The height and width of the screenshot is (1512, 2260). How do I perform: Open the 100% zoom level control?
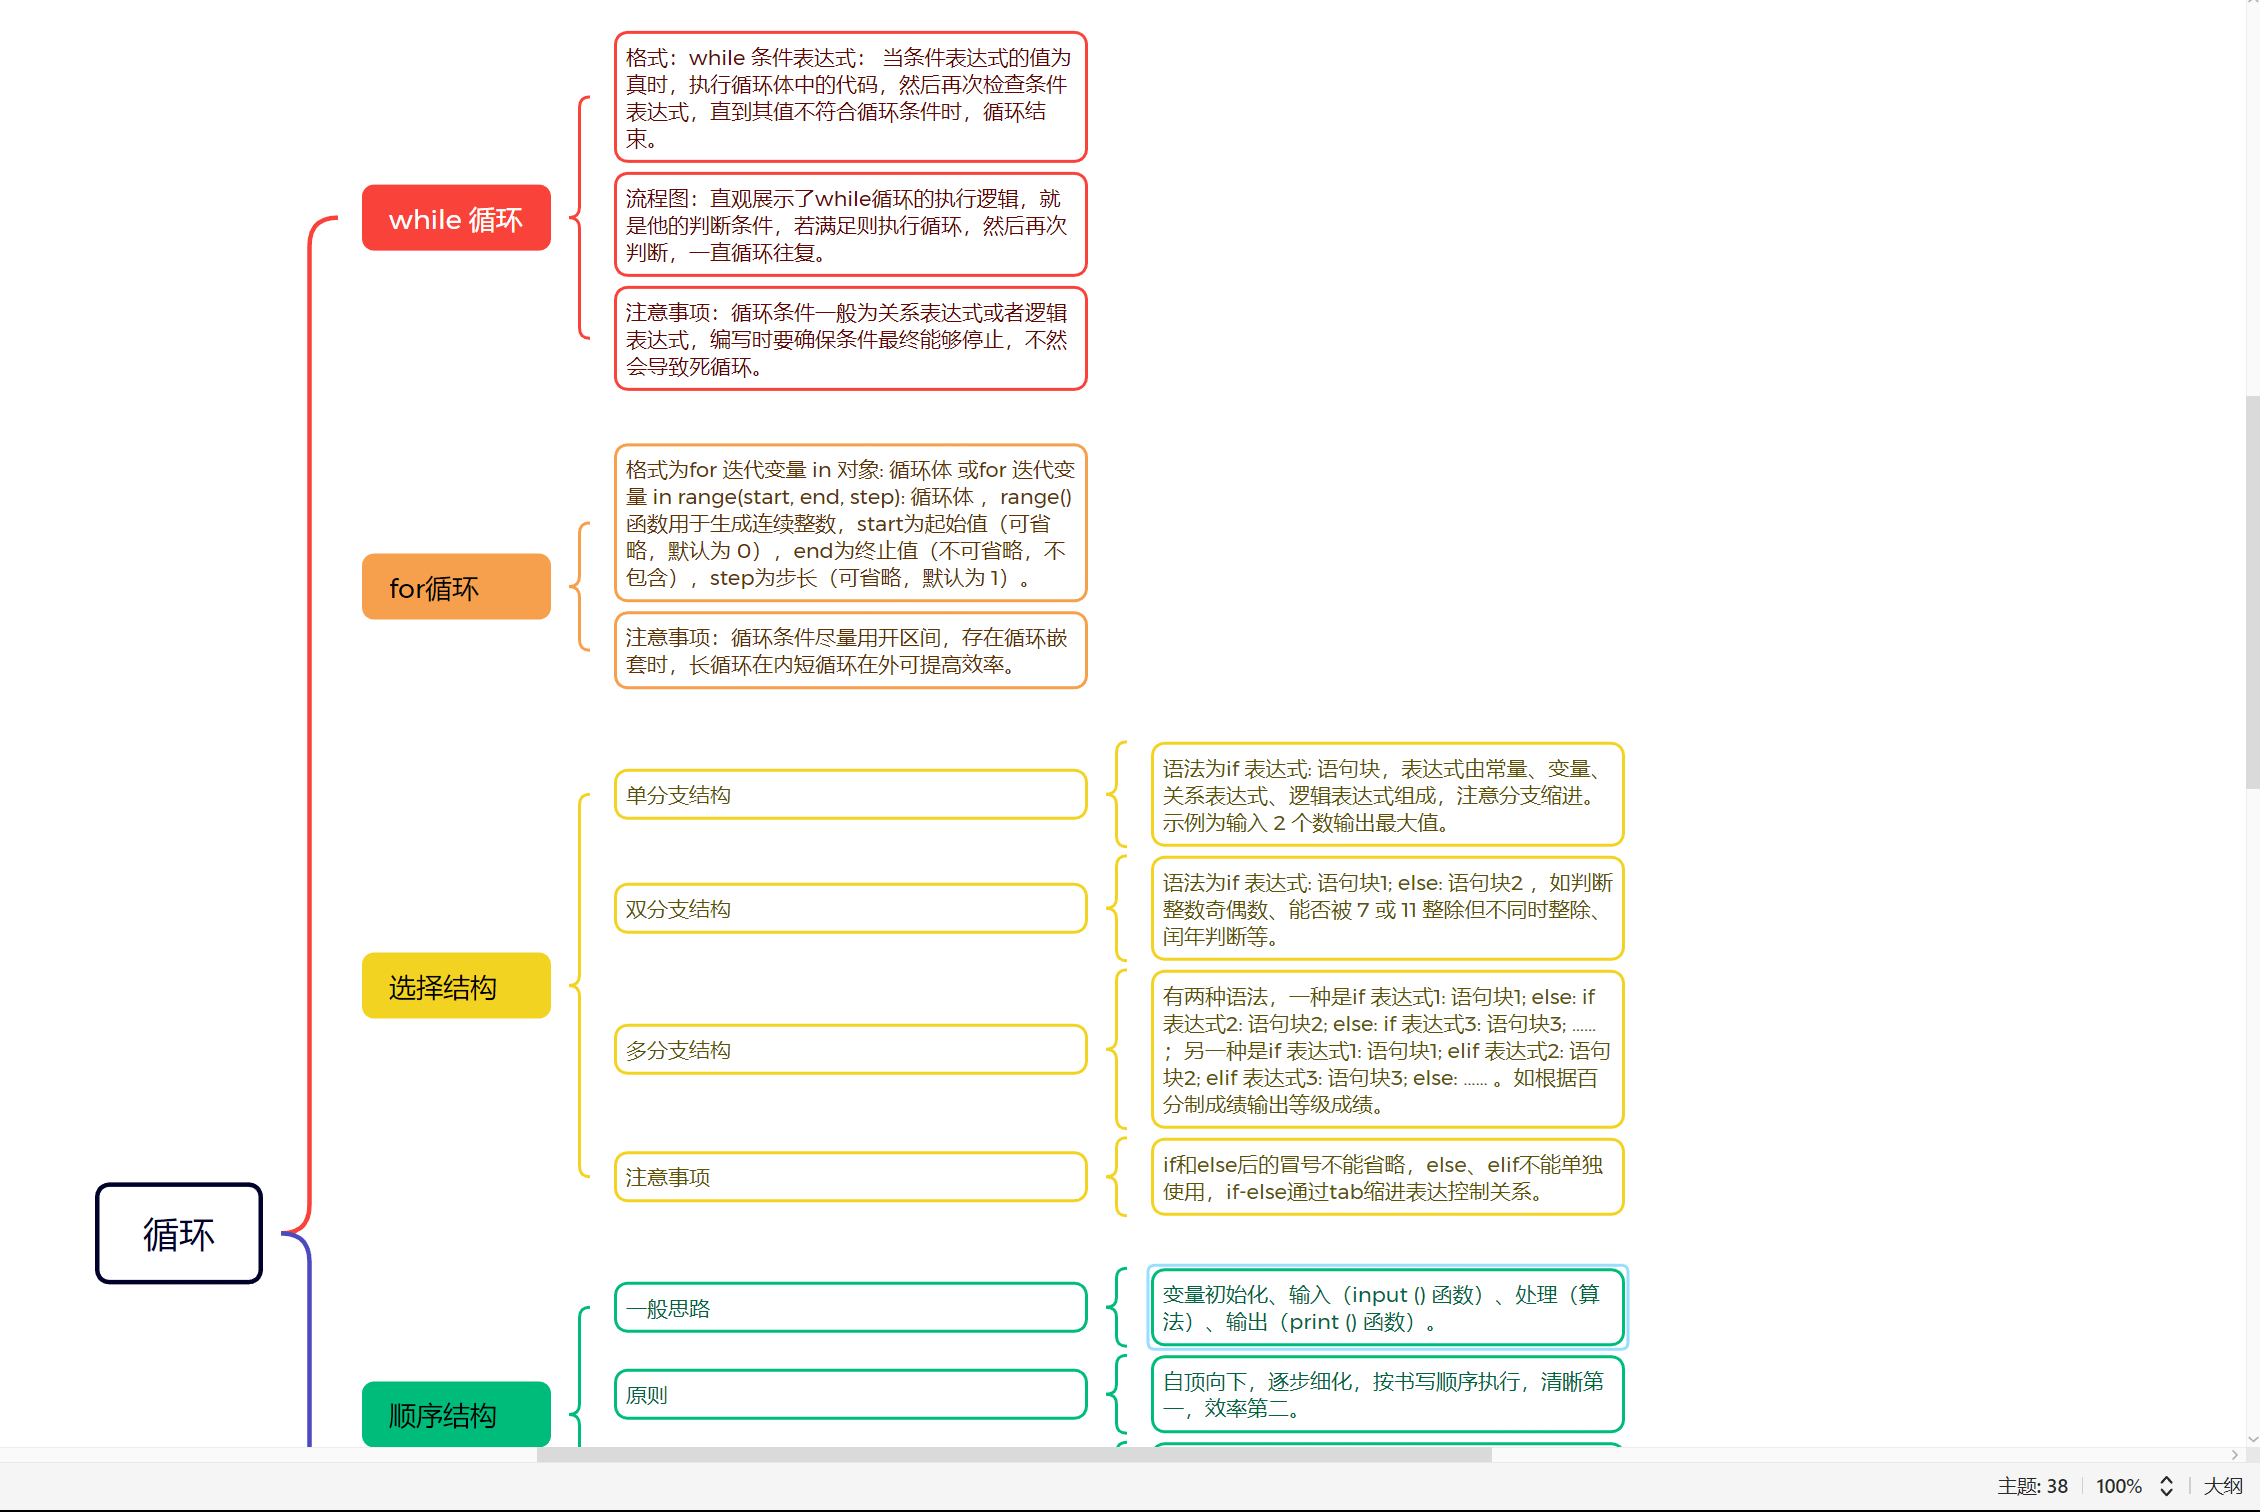2119,1486
